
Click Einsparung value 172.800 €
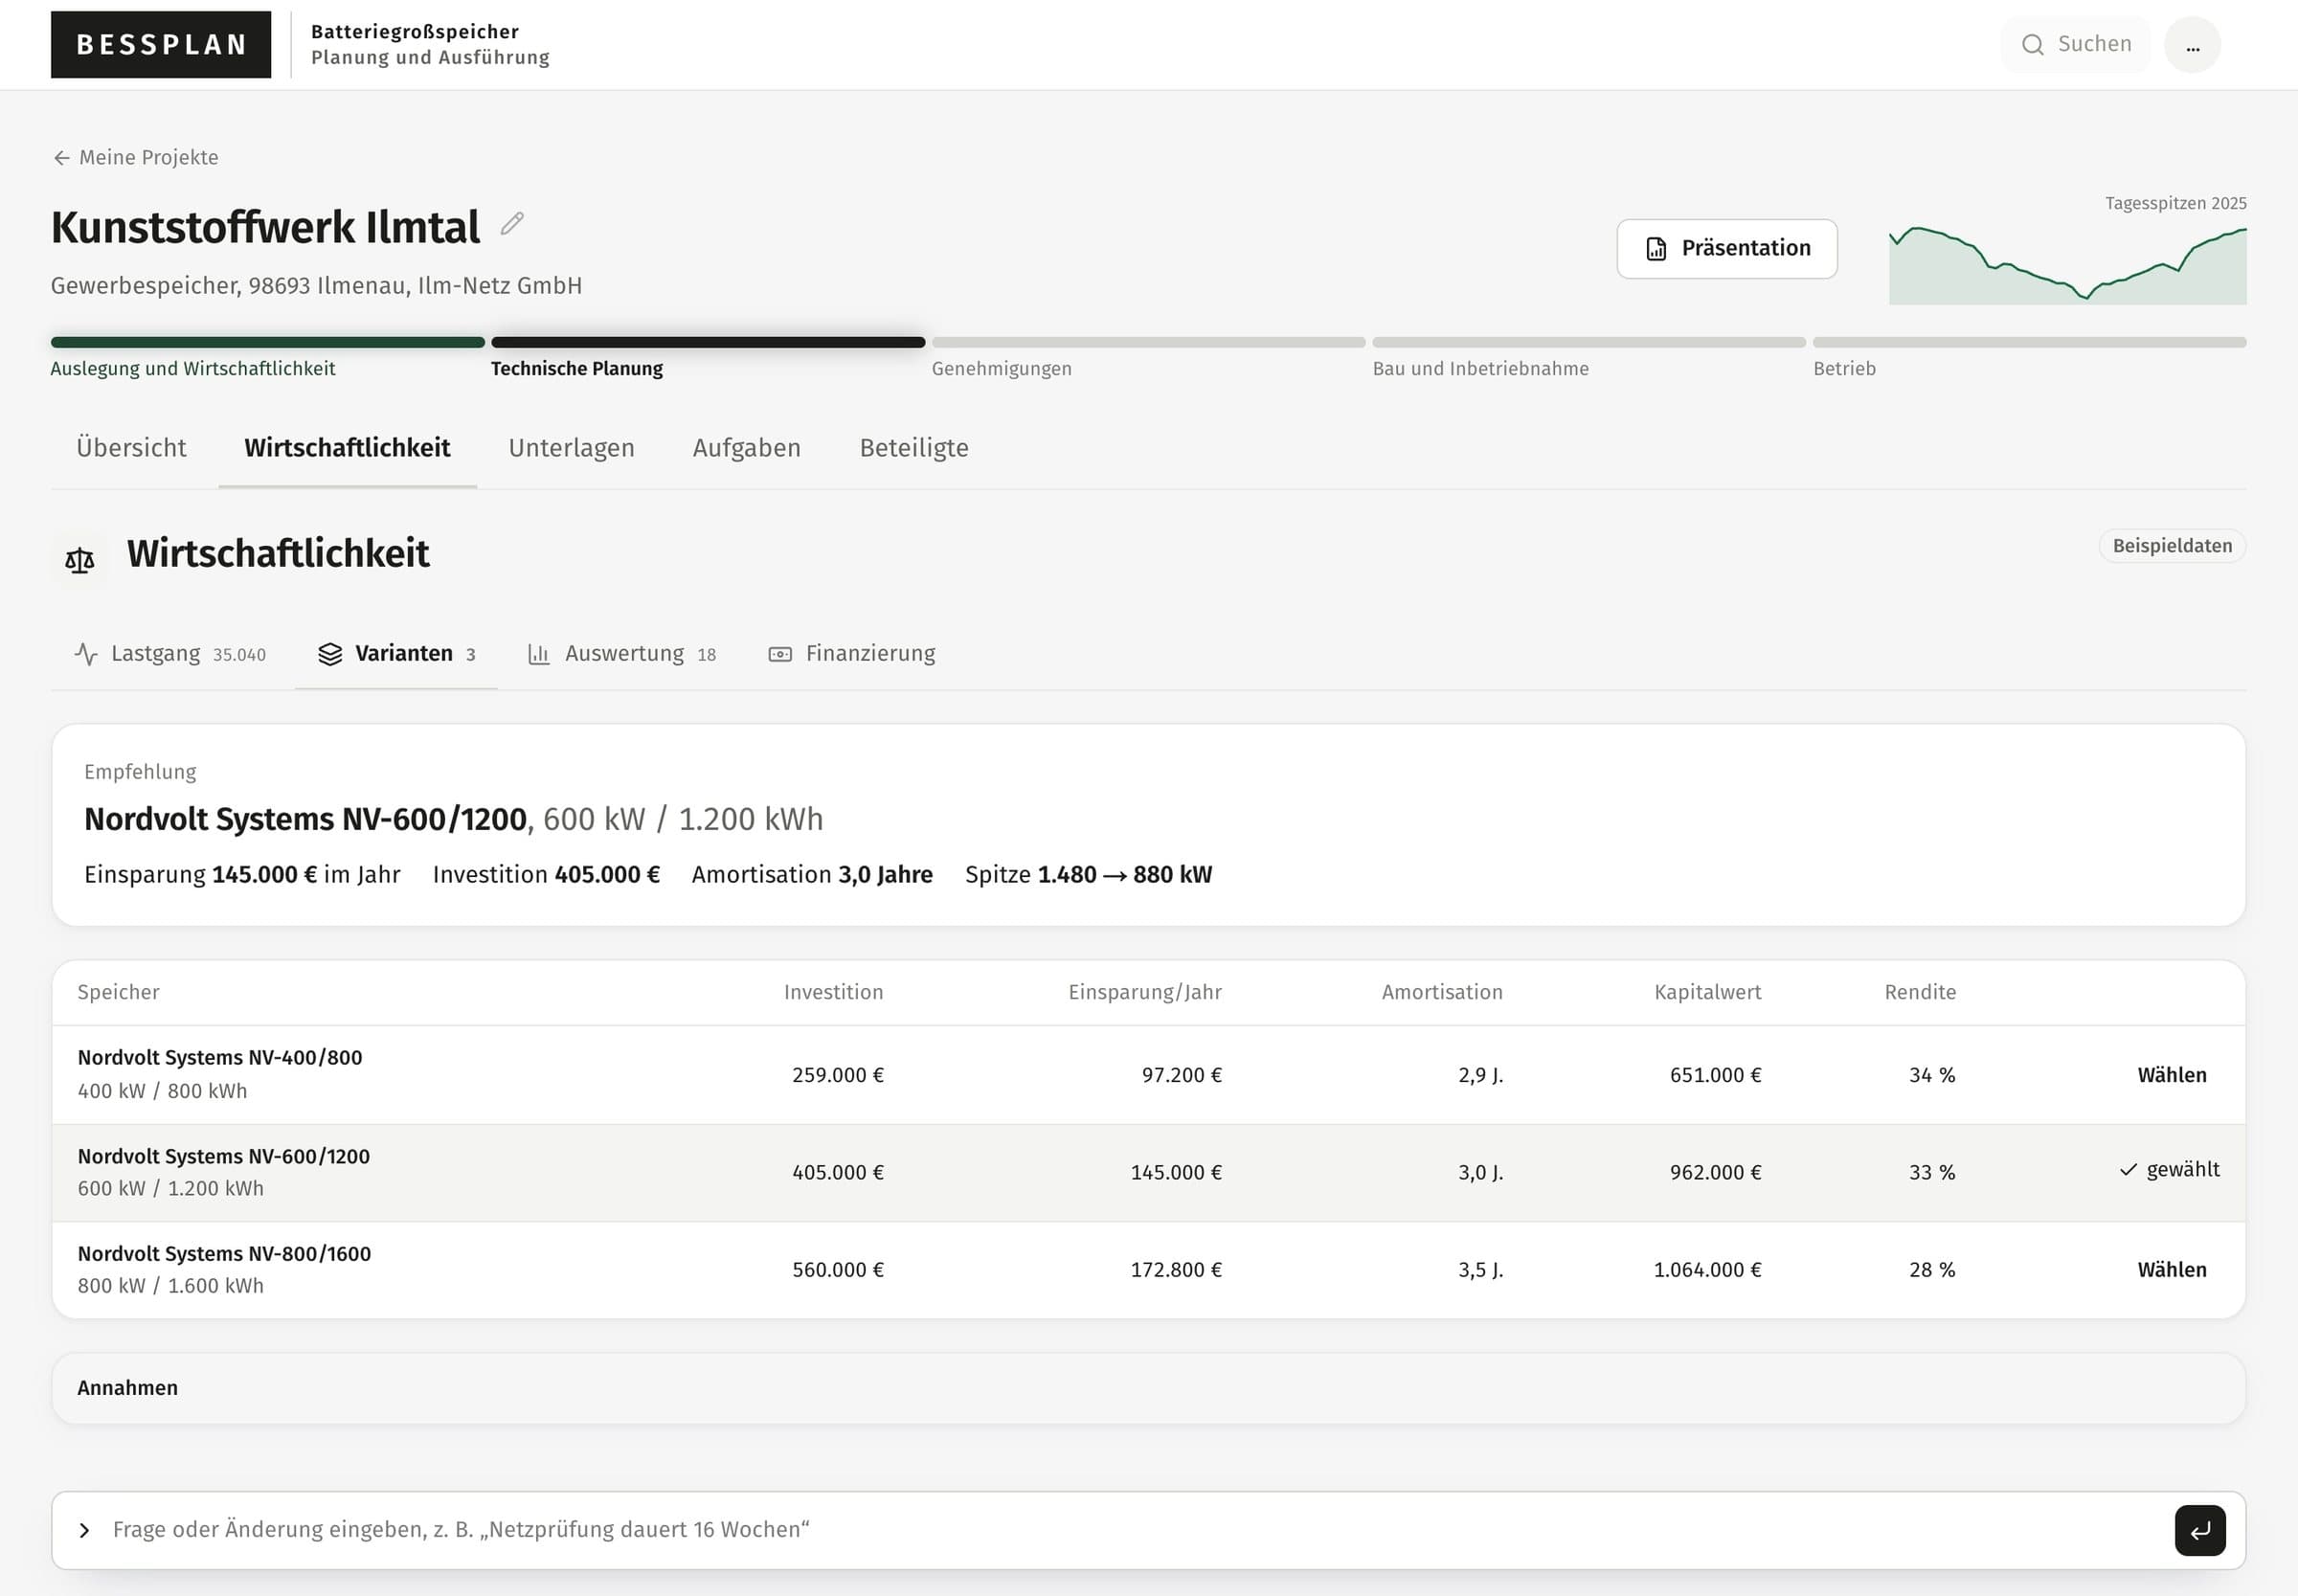[x=1176, y=1270]
